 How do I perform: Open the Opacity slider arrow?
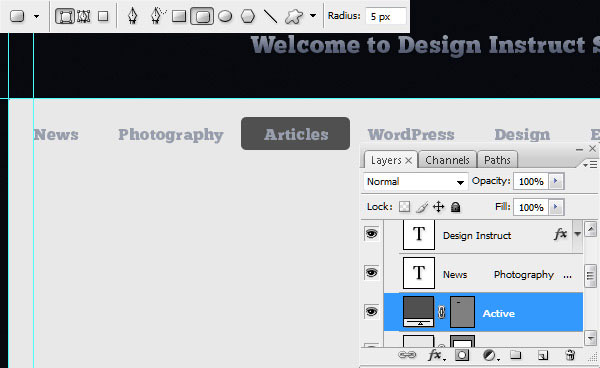click(x=556, y=181)
